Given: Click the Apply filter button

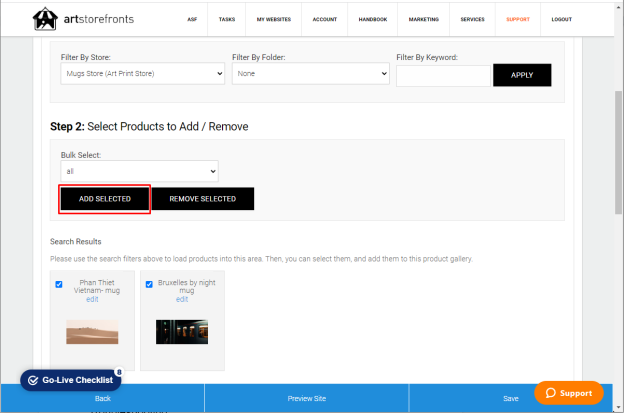Looking at the screenshot, I should pos(522,75).
